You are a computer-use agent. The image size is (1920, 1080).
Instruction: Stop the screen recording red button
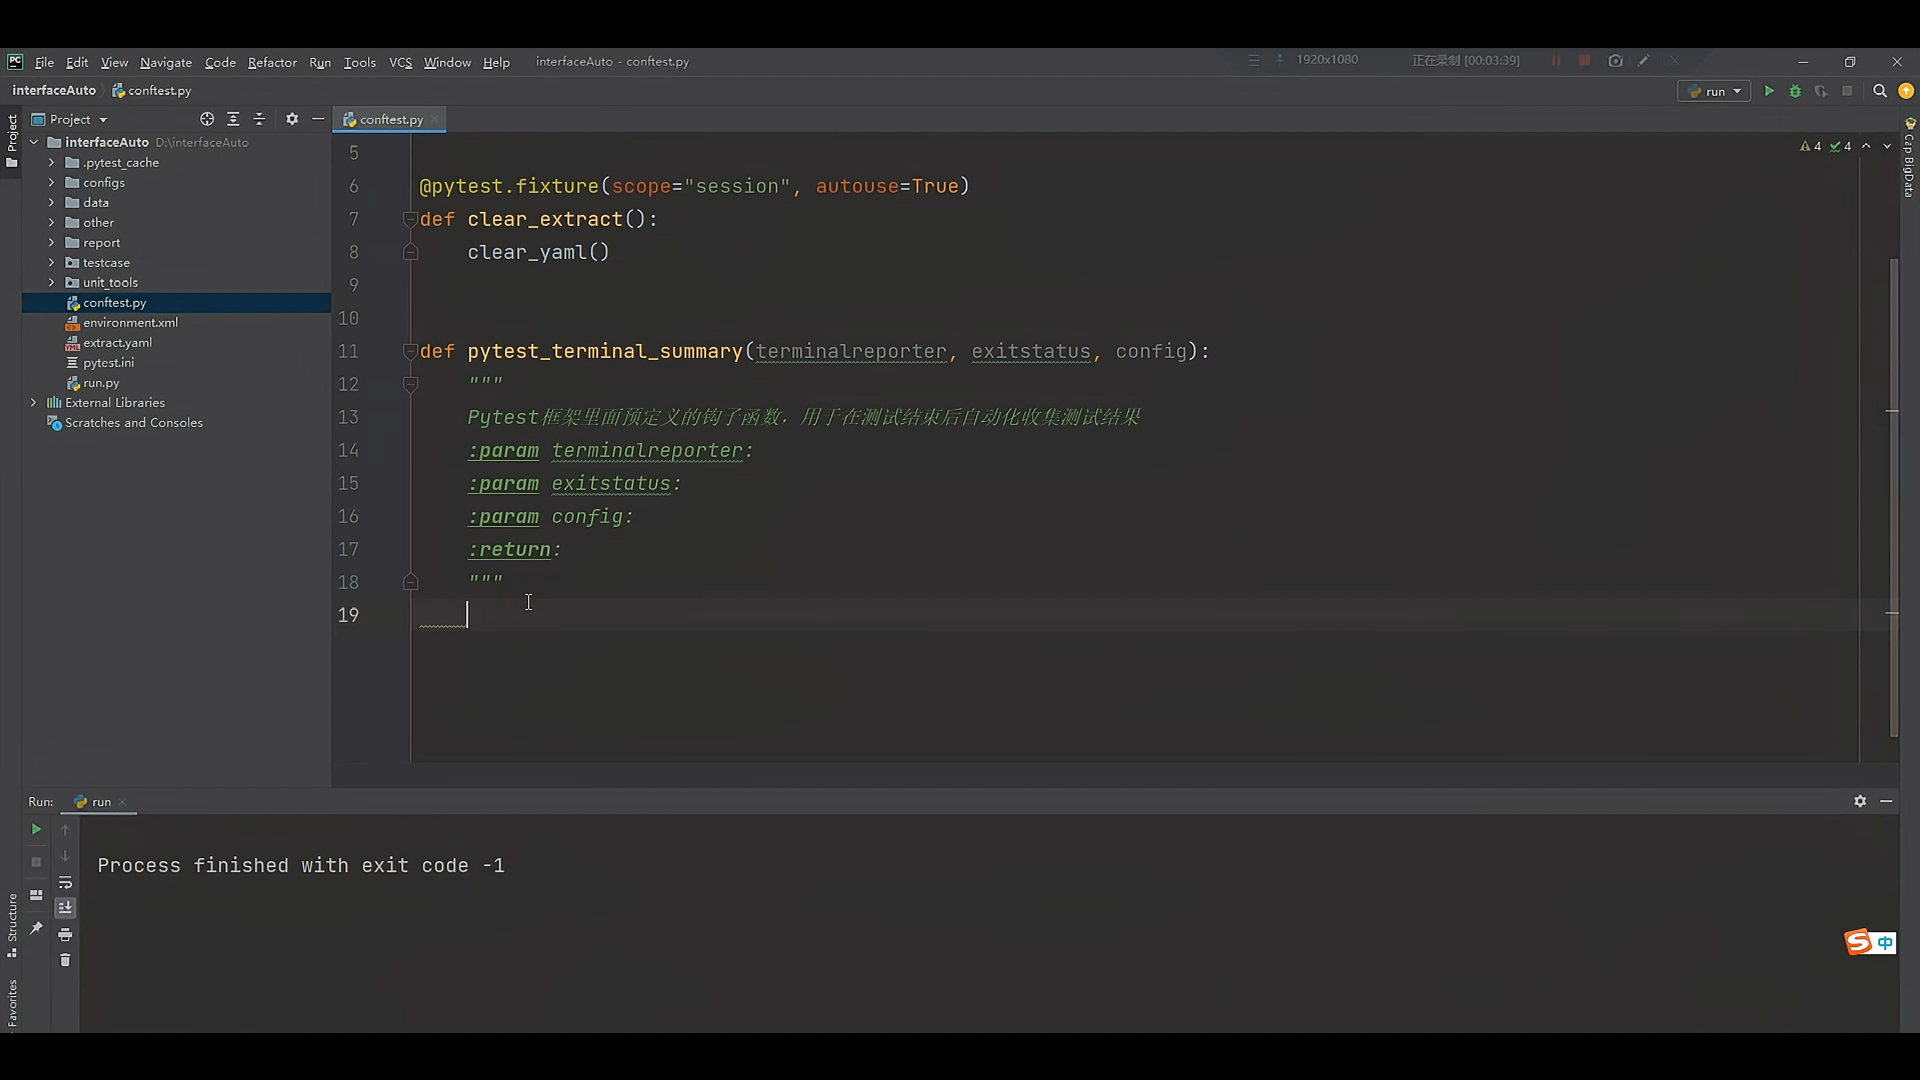[x=1585, y=61]
